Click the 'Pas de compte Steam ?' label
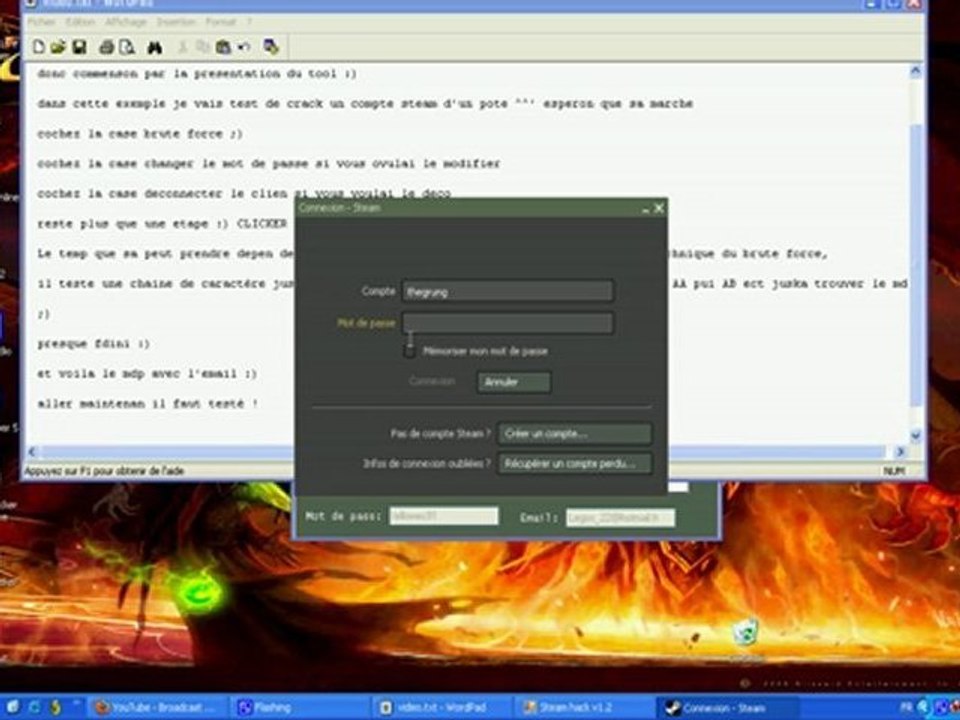 coord(440,433)
